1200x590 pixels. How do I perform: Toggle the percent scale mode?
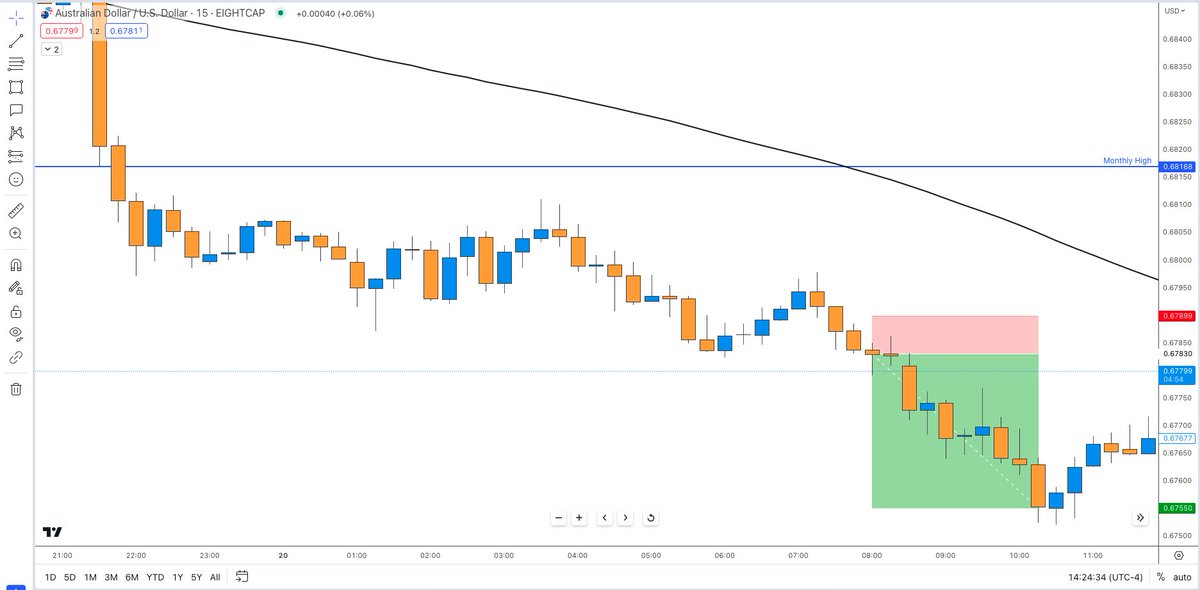pyautogui.click(x=1161, y=577)
